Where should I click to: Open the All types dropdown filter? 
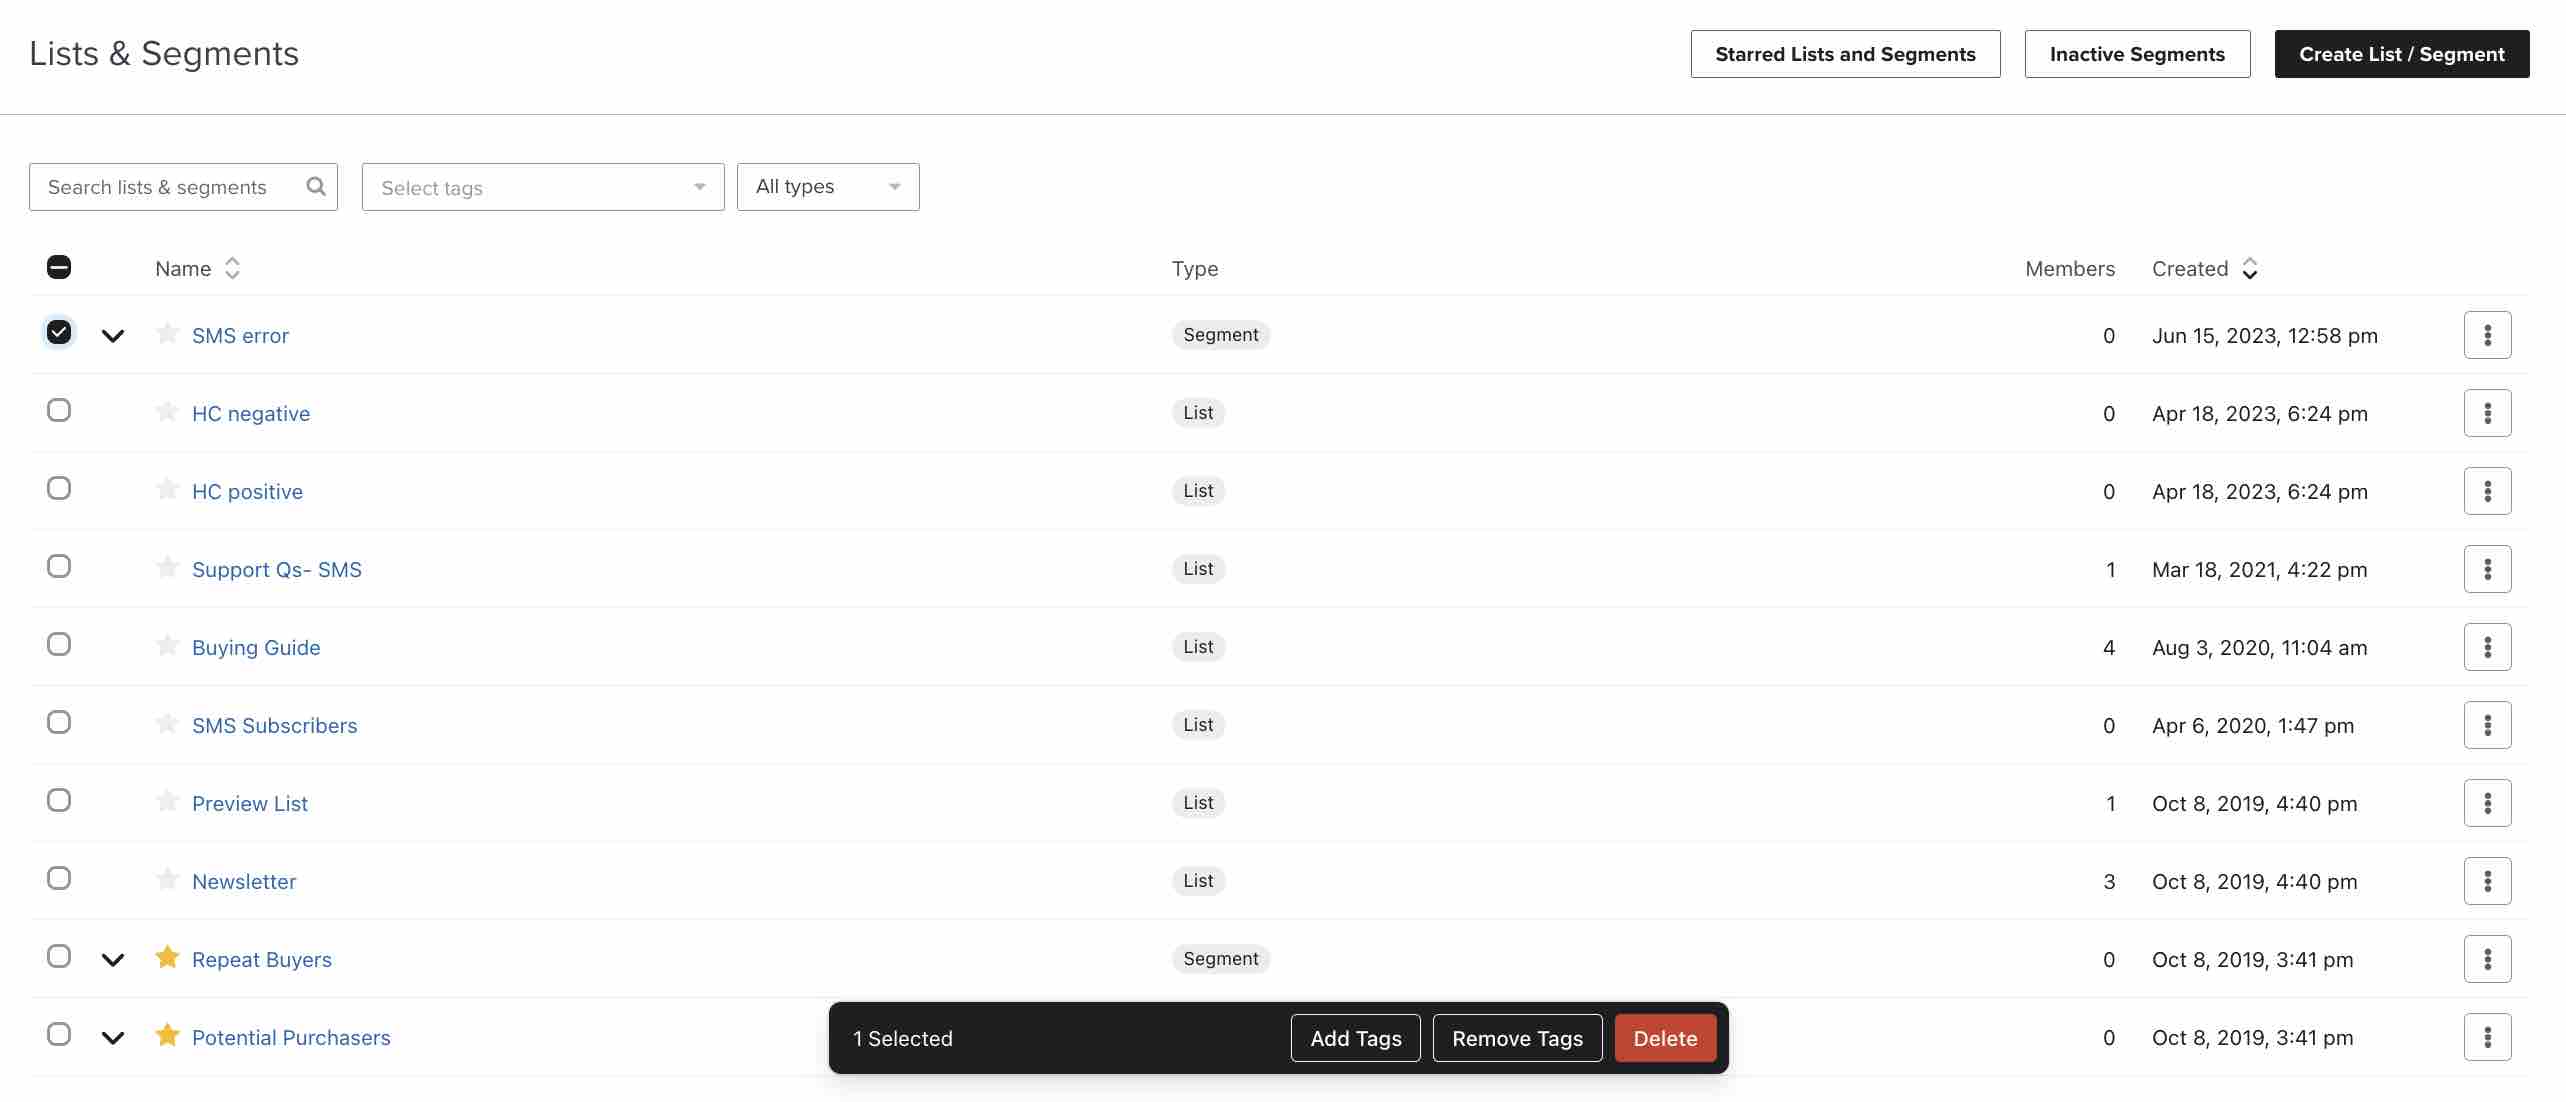pos(828,185)
